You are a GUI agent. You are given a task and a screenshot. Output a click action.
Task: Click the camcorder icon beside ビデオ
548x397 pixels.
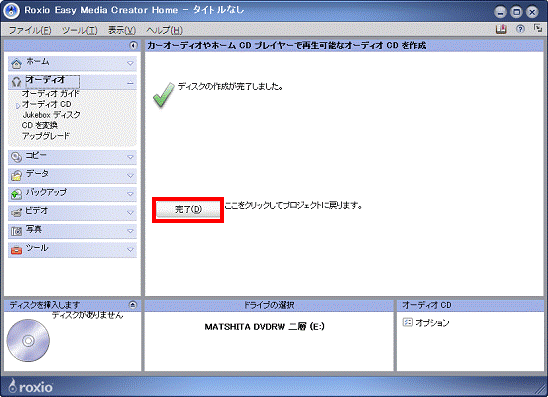[x=16, y=212]
